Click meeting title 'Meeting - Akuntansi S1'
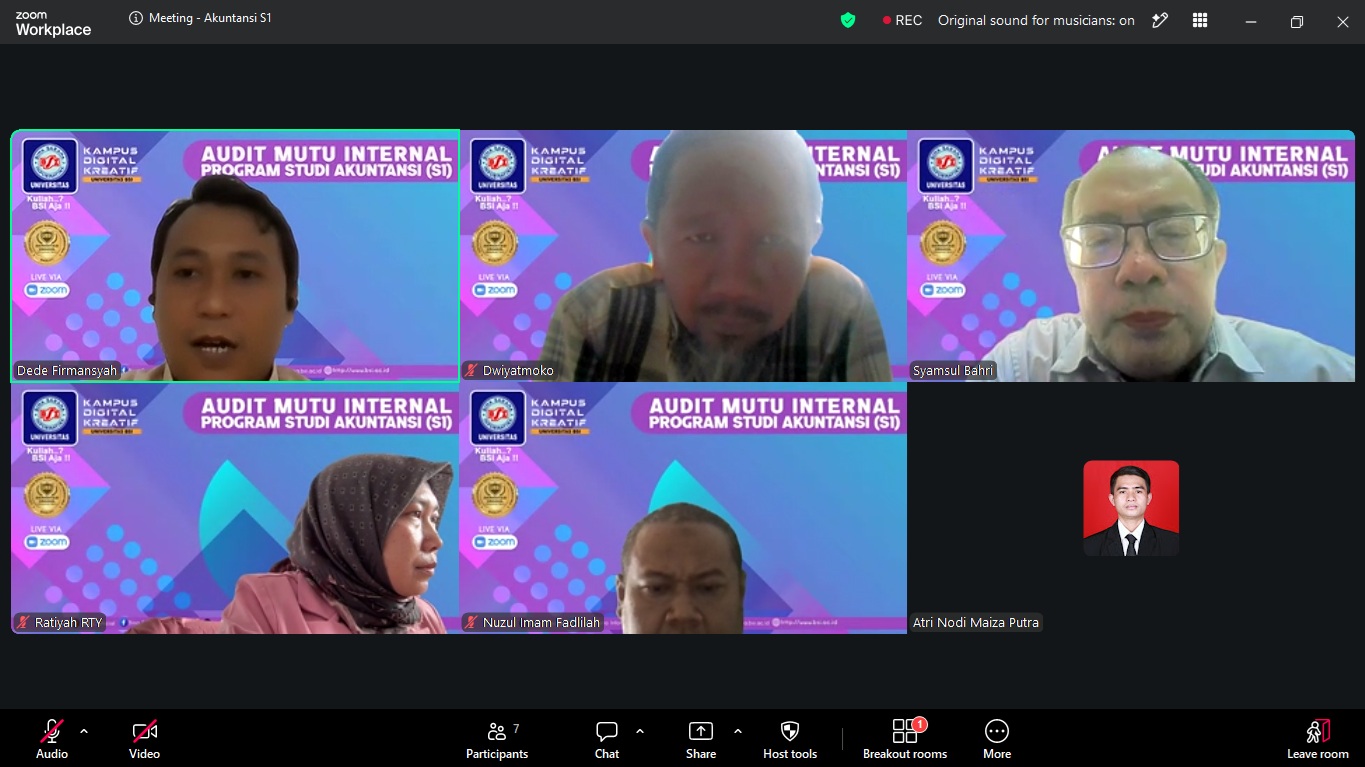 (210, 18)
